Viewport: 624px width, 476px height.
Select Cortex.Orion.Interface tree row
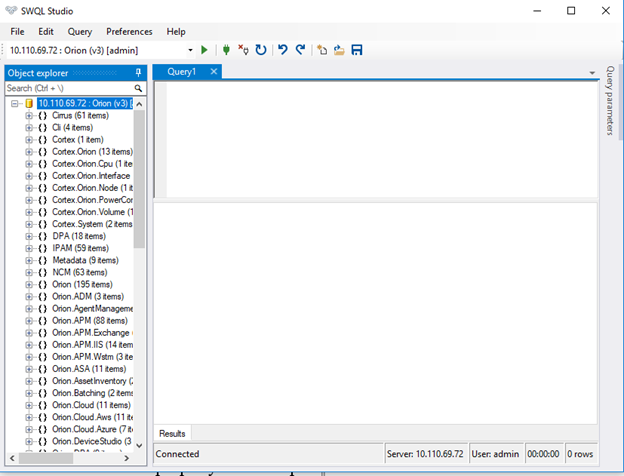point(91,176)
